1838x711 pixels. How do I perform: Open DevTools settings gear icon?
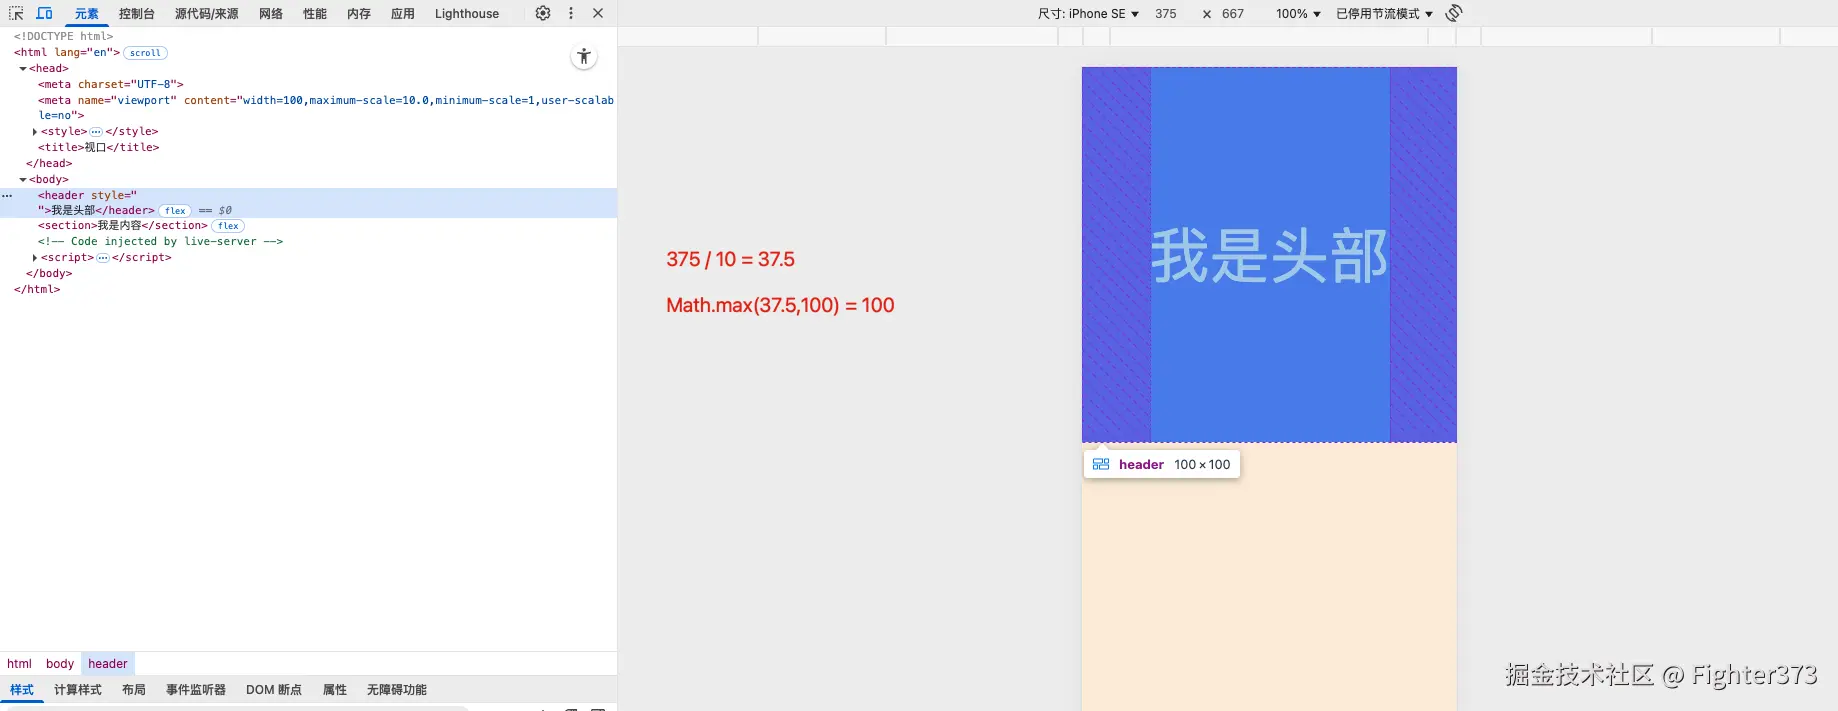pos(543,13)
